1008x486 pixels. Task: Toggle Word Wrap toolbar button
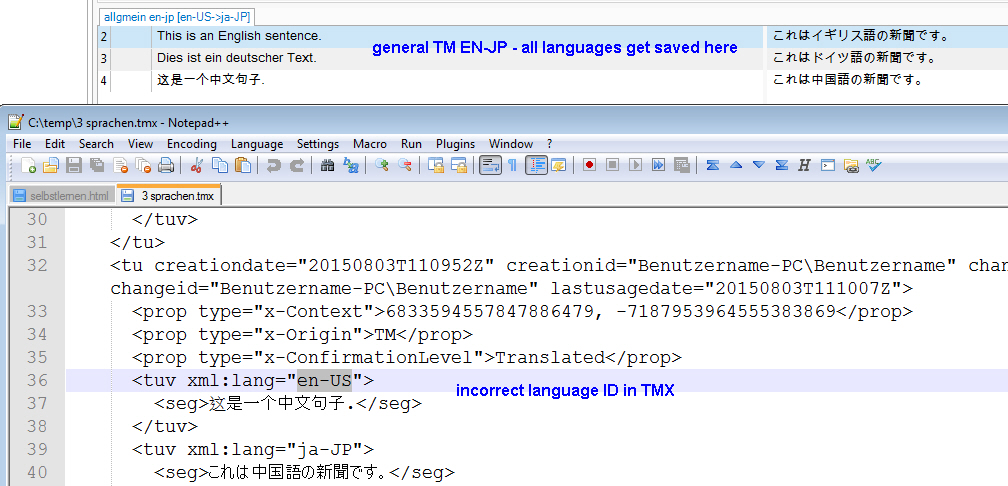click(x=490, y=166)
